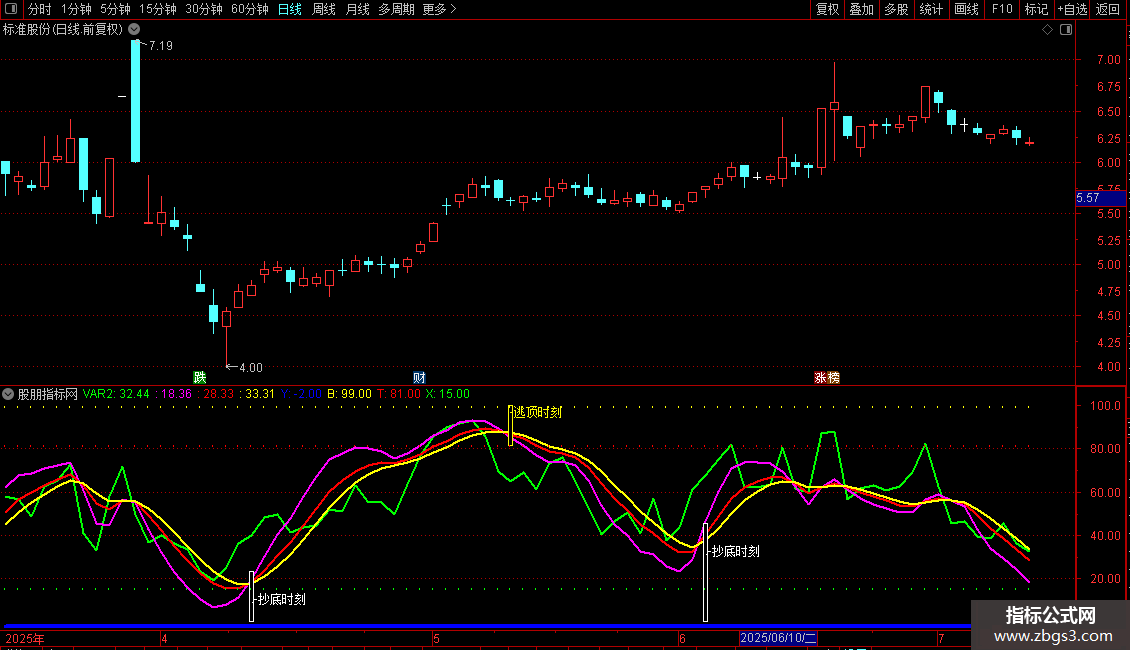Image resolution: width=1130 pixels, height=650 pixels.
Task: Click the 100.0 indicator axis label
Action: click(1105, 406)
